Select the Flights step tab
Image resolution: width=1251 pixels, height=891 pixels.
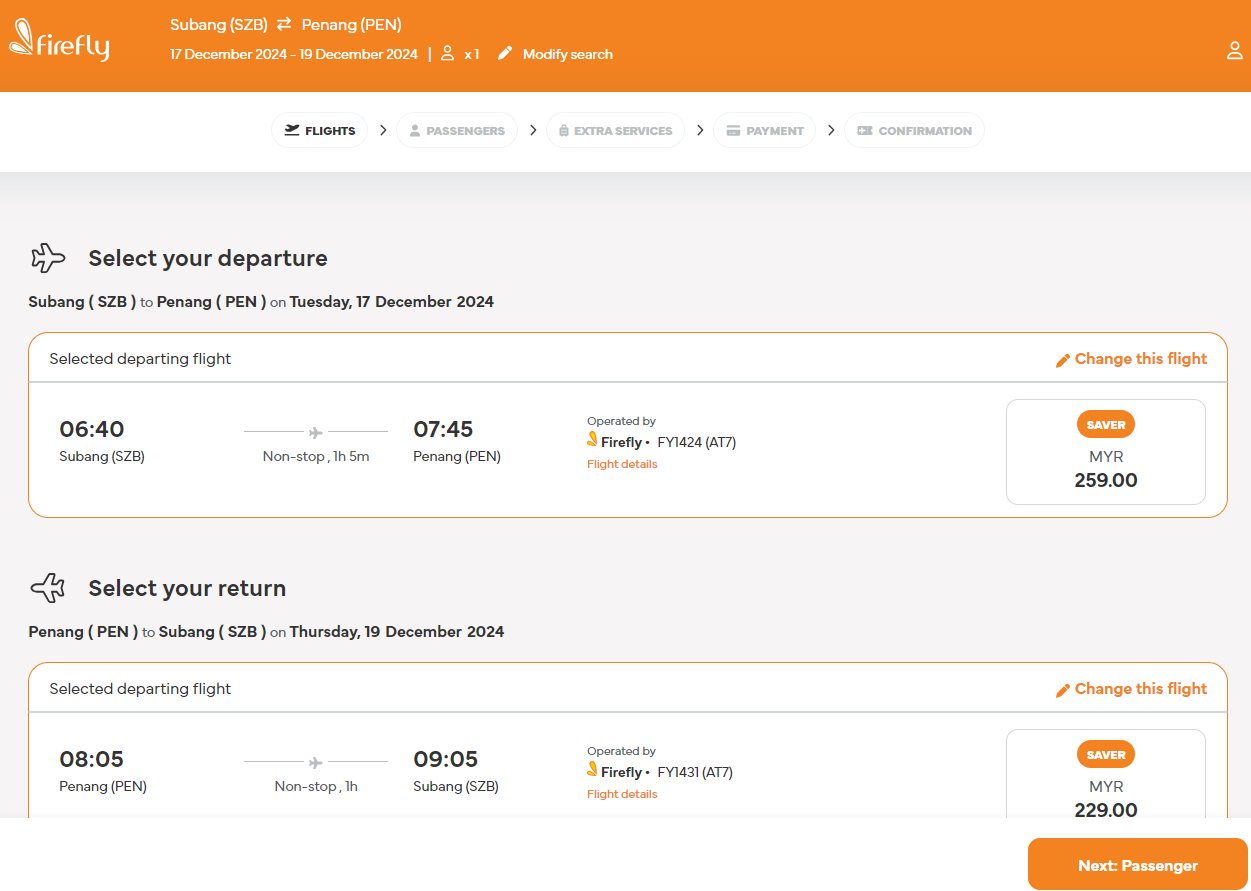320,131
